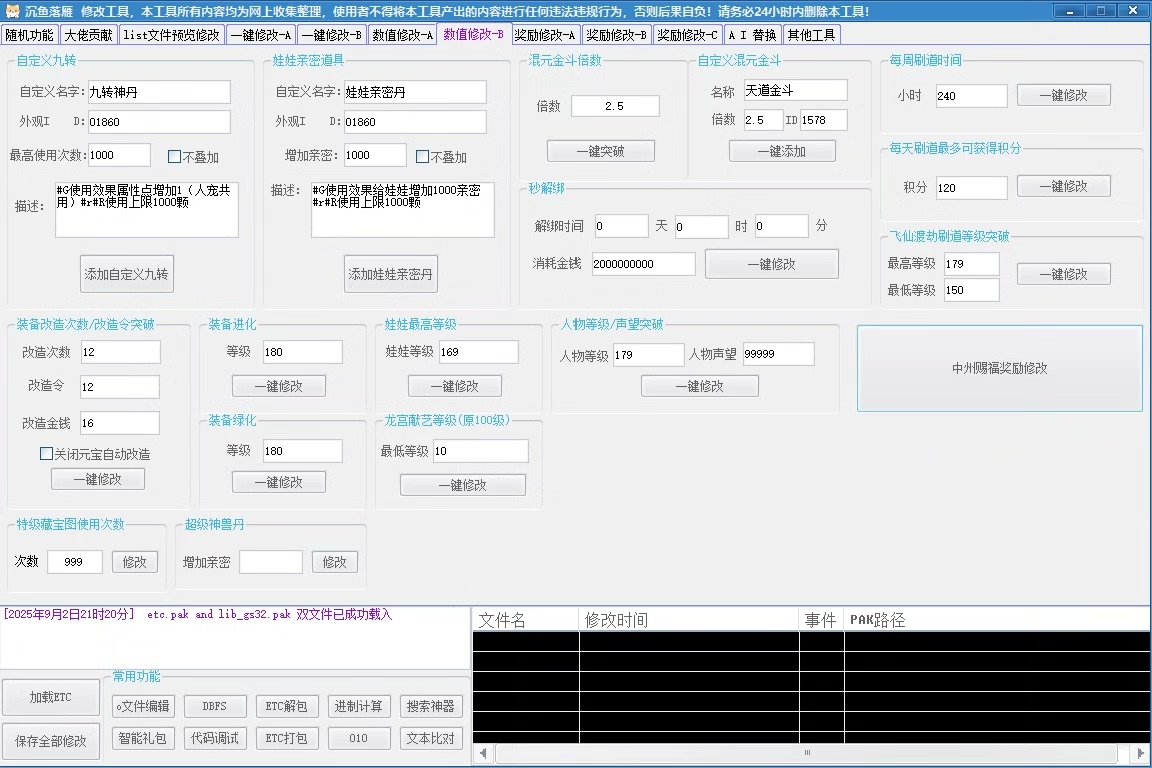1152x768 pixels.
Task: Open 其他工具 tab
Action: point(811,35)
